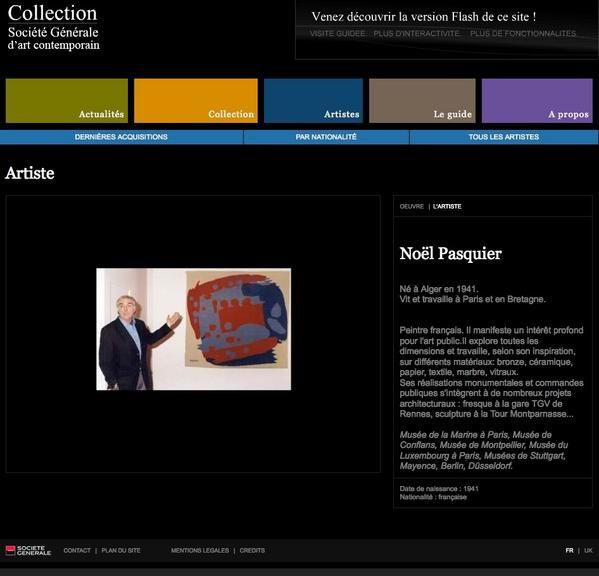Click the 'Né à Alger en 1941' line
Screen dimensions: 599x576
pyautogui.click(x=439, y=289)
